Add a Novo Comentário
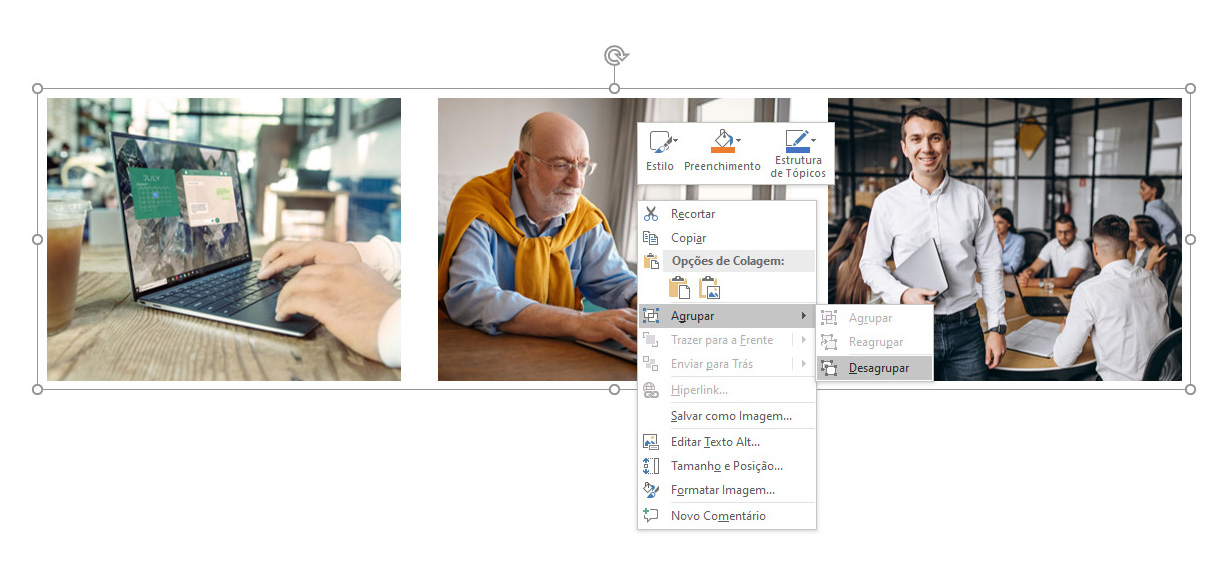1226x572 pixels. (x=727, y=516)
